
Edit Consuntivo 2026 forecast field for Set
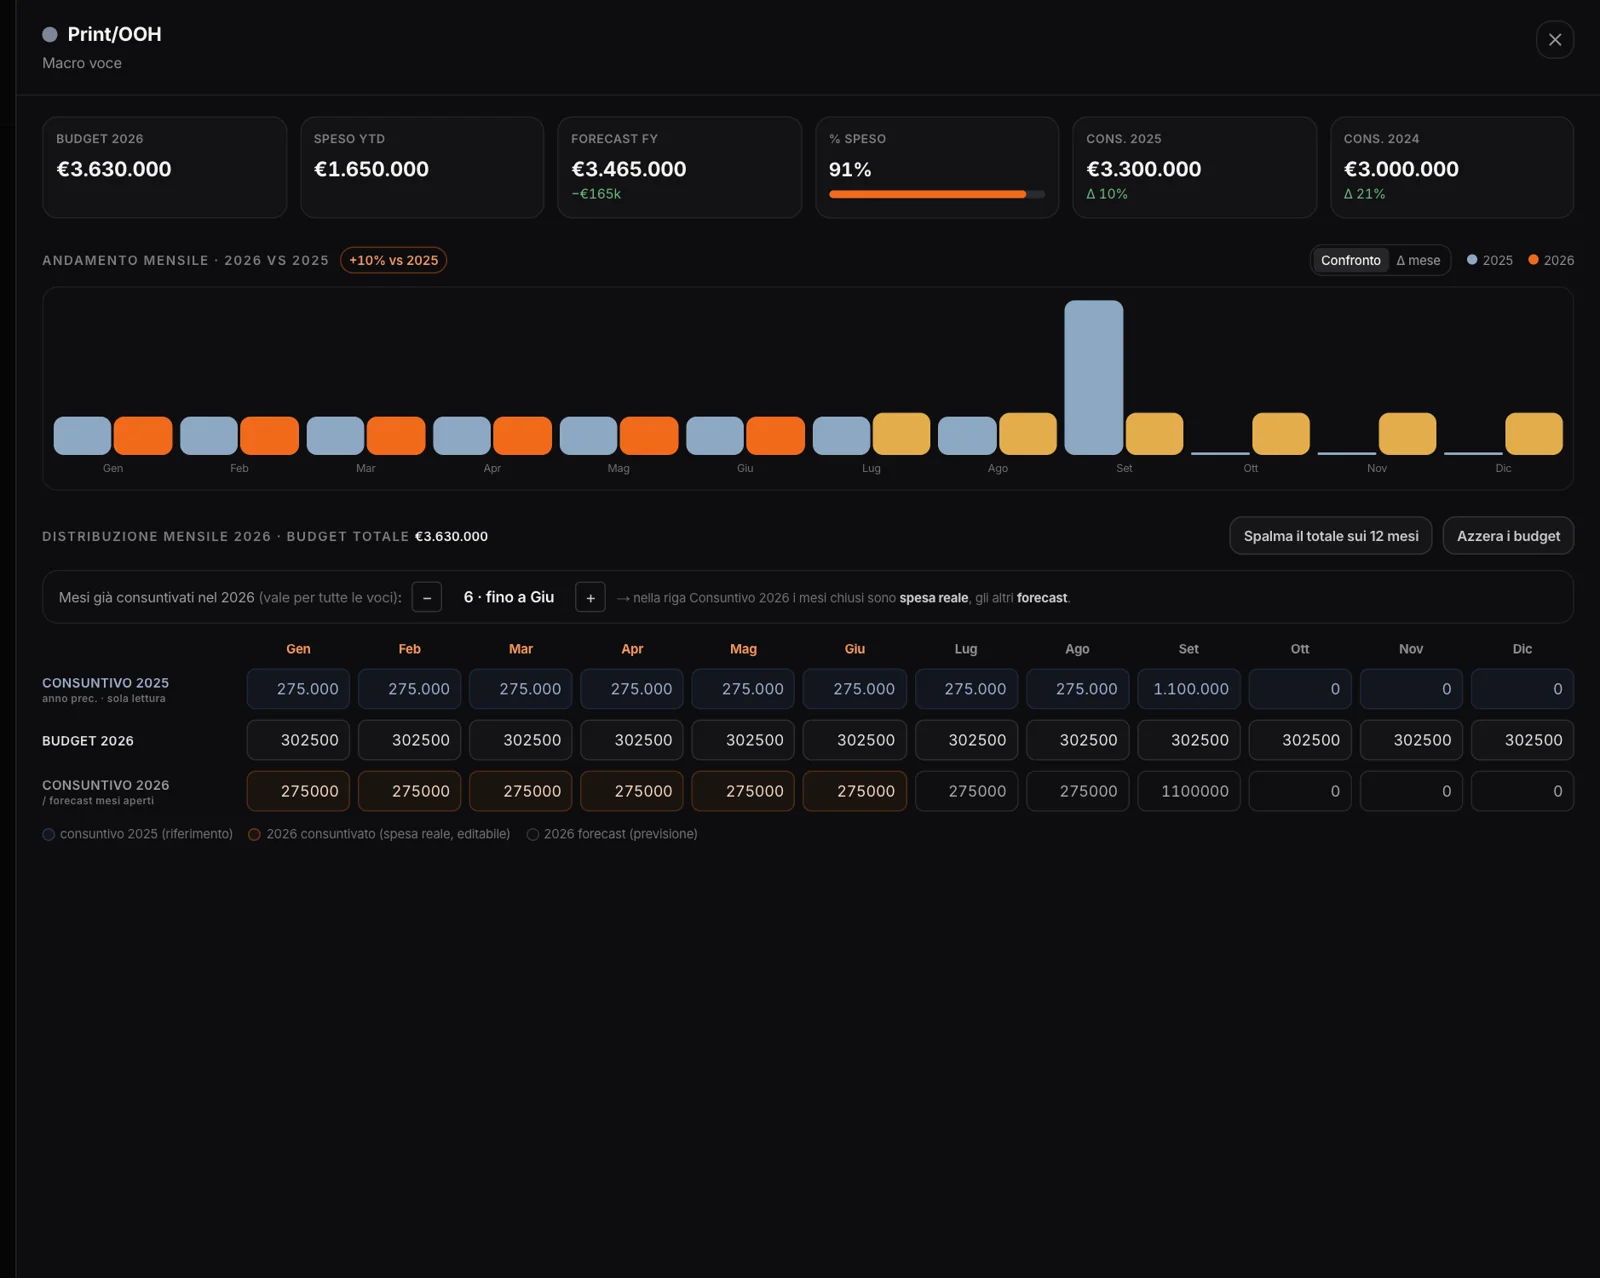[x=1189, y=791]
